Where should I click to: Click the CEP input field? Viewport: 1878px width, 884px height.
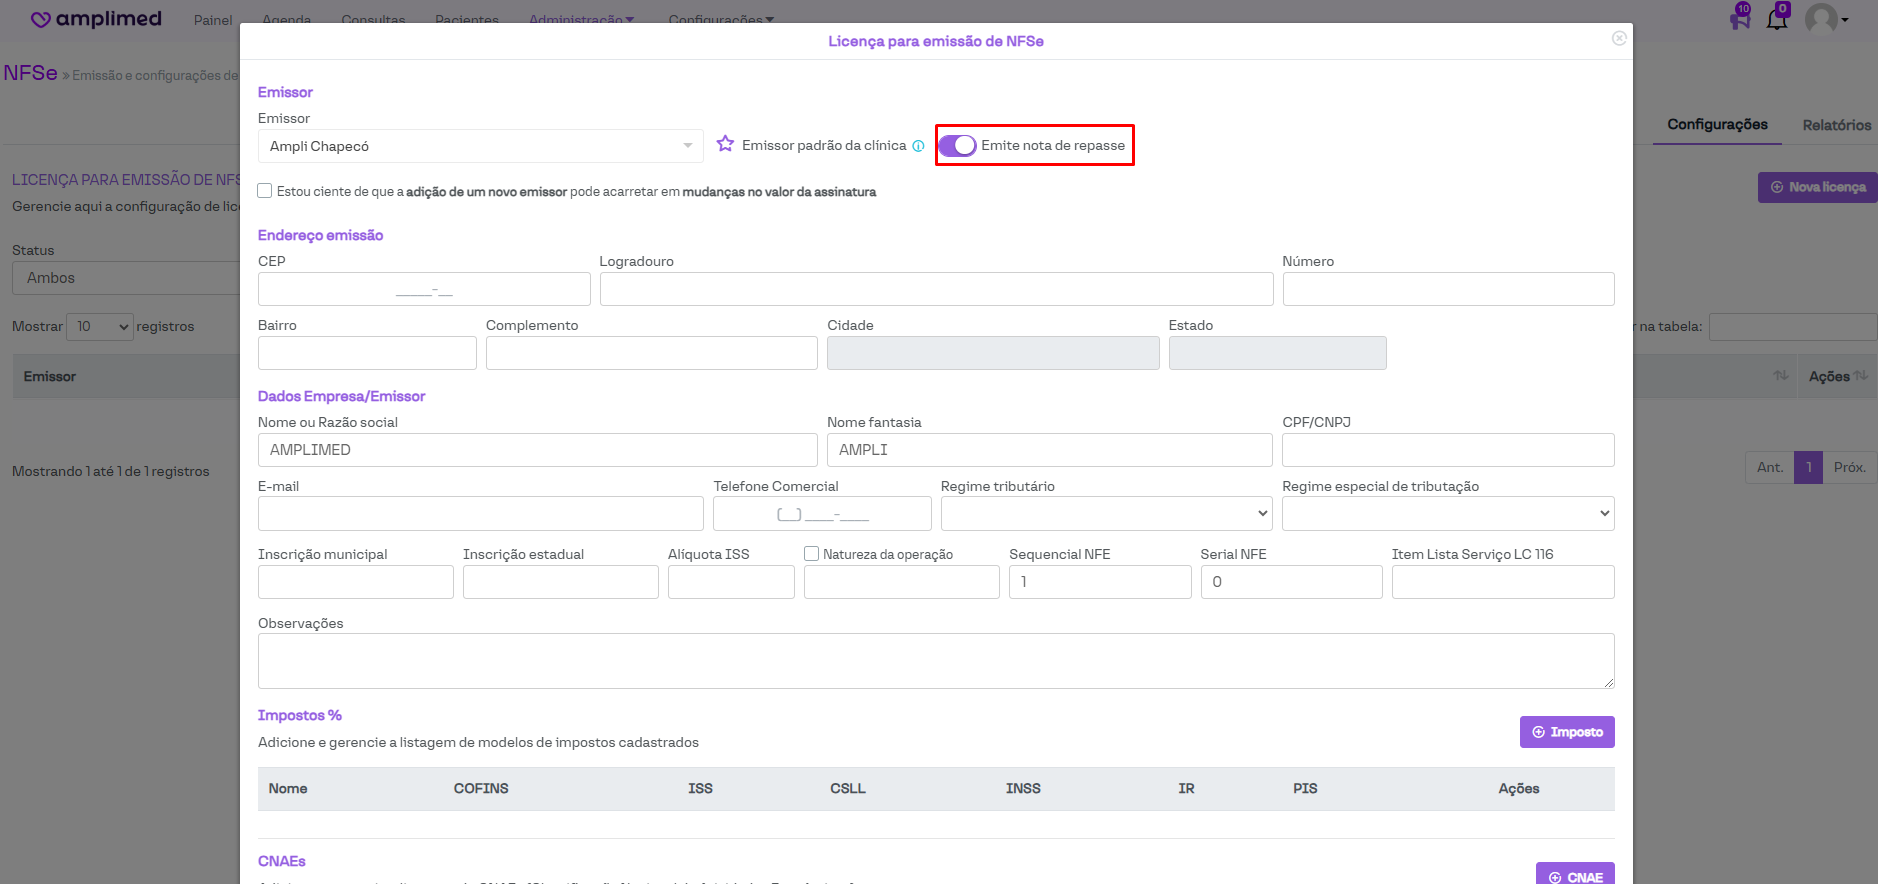click(424, 289)
